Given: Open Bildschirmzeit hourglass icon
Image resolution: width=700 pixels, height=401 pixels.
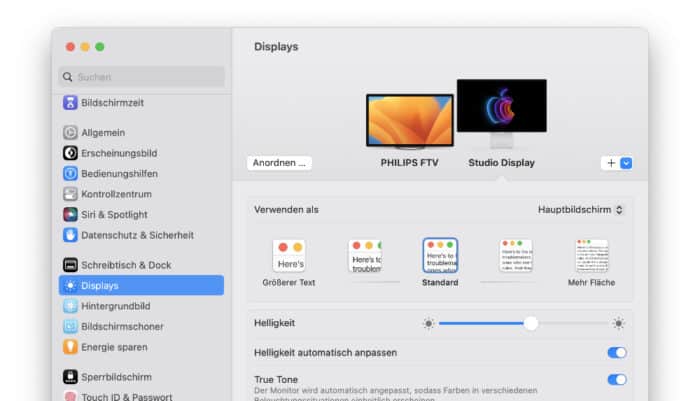Looking at the screenshot, I should click(x=70, y=102).
